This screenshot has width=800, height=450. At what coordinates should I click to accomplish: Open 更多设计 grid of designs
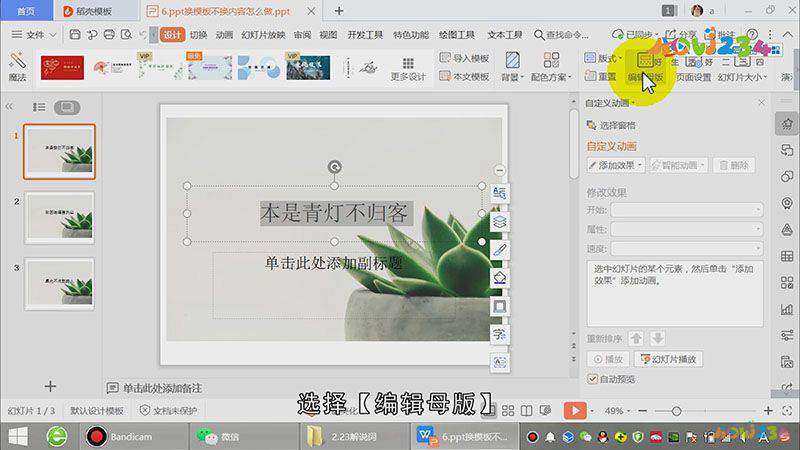tap(408, 68)
